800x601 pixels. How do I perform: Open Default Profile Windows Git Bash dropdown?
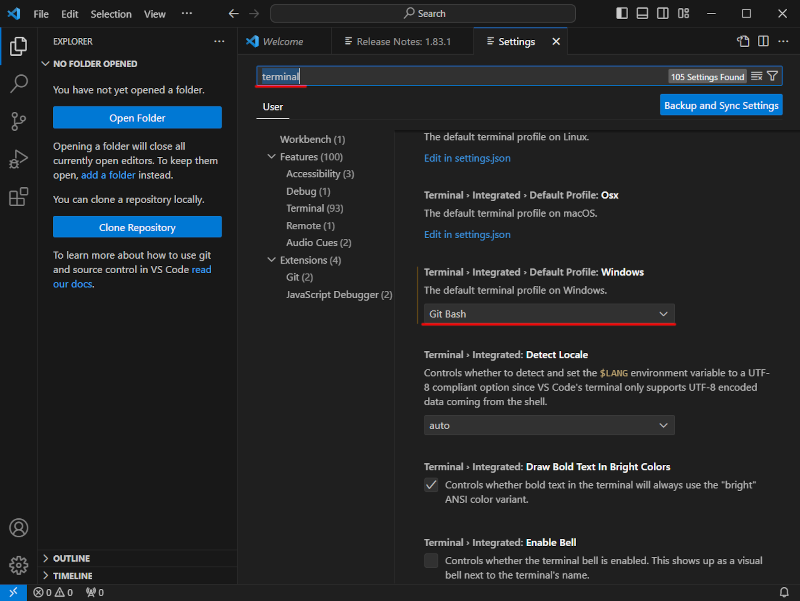(549, 314)
